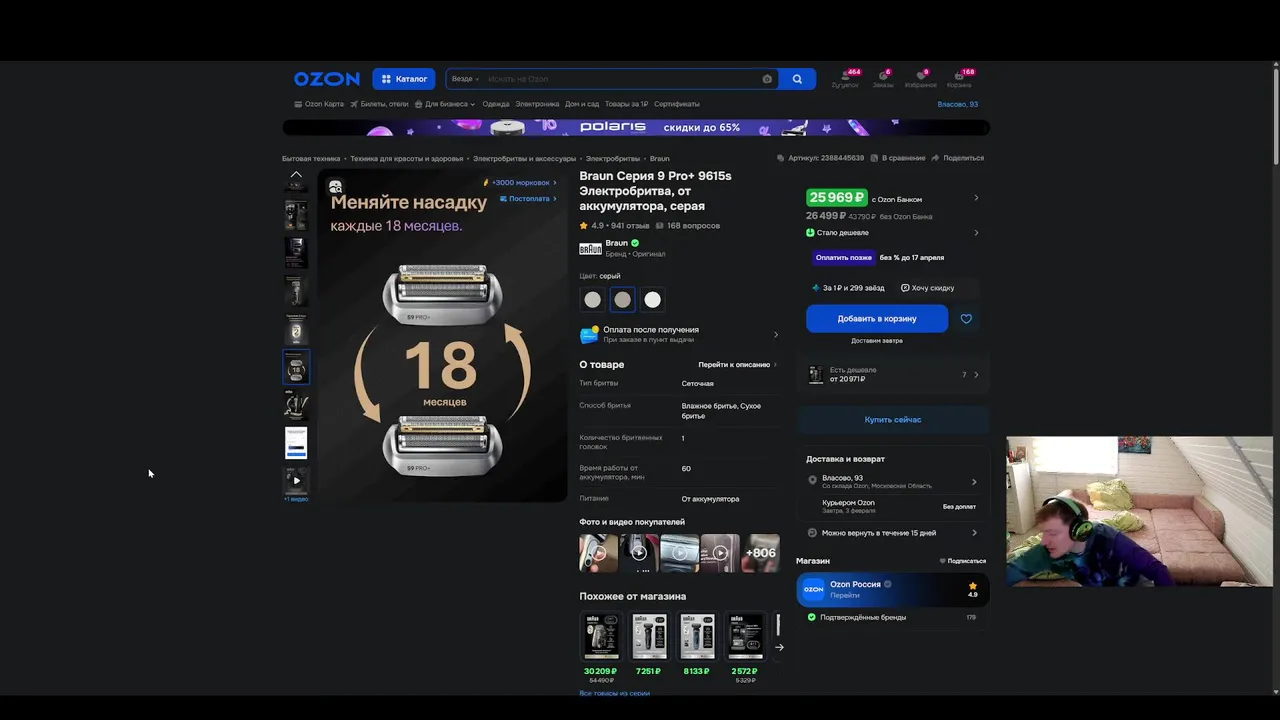Screen dimensions: 1280x720
Task: Click the Оплатить позже button
Action: tap(843, 258)
